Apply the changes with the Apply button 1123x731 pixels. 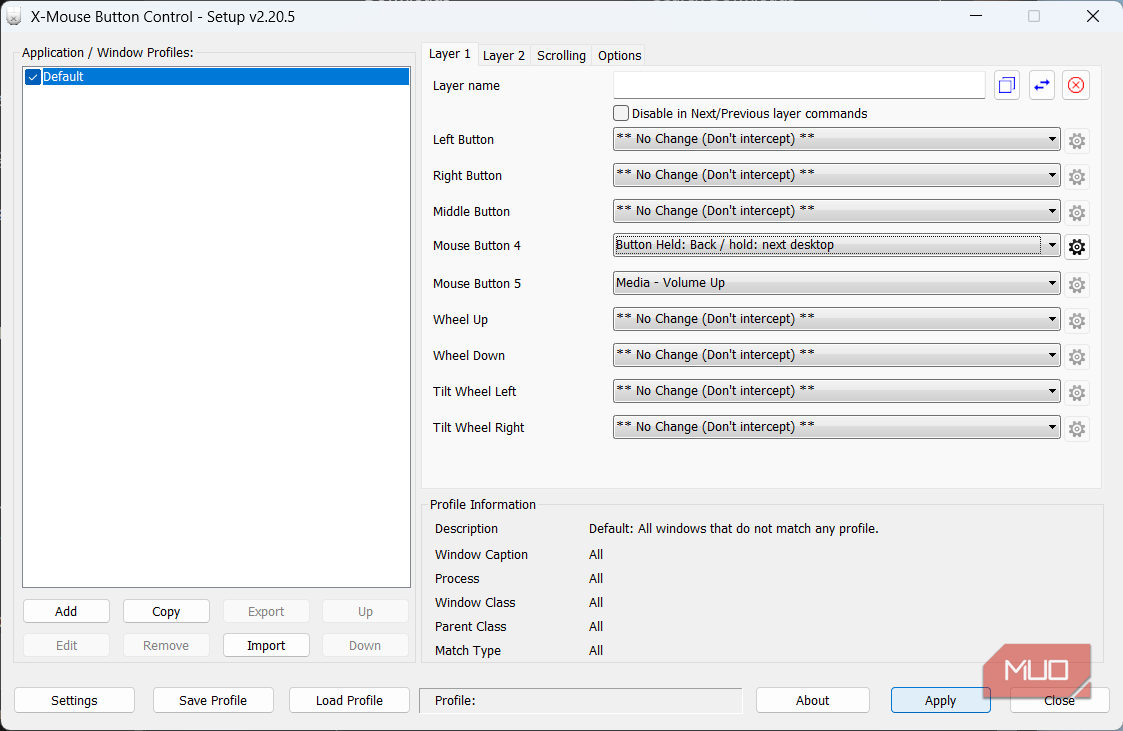[940, 700]
